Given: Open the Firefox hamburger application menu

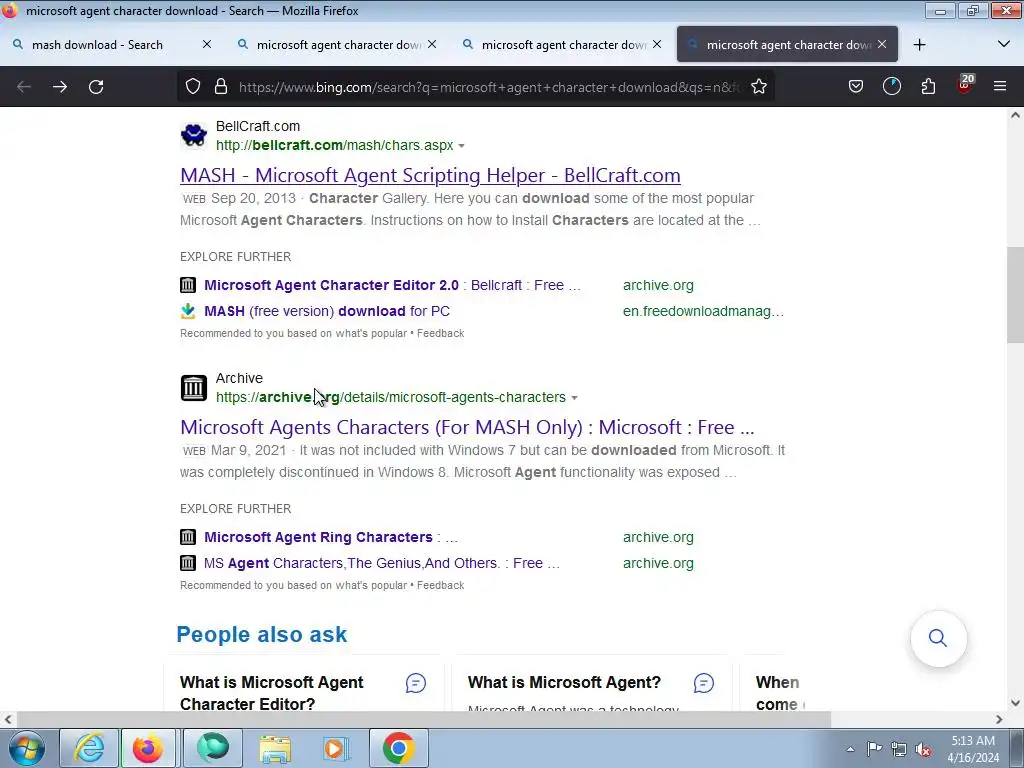Looking at the screenshot, I should (x=1000, y=87).
